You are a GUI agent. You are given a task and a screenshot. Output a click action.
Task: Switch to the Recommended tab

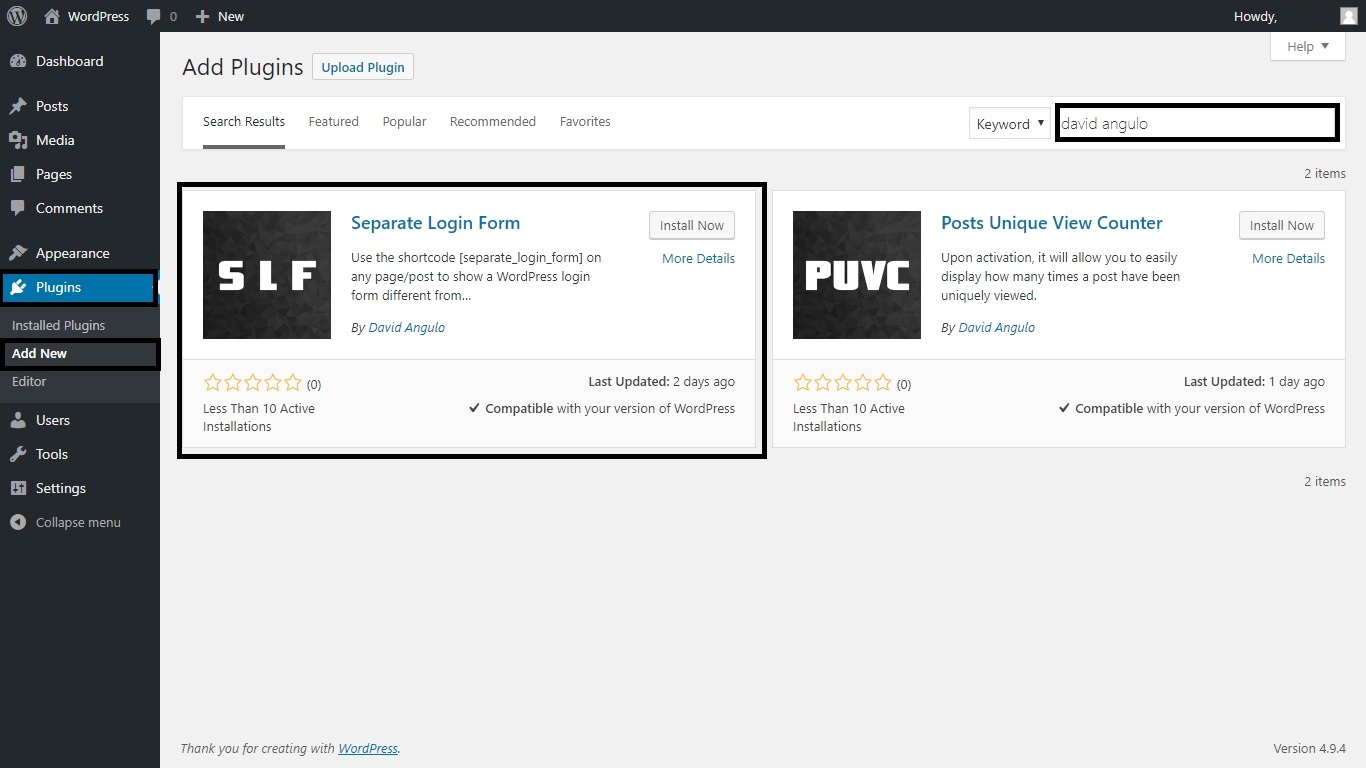(493, 122)
